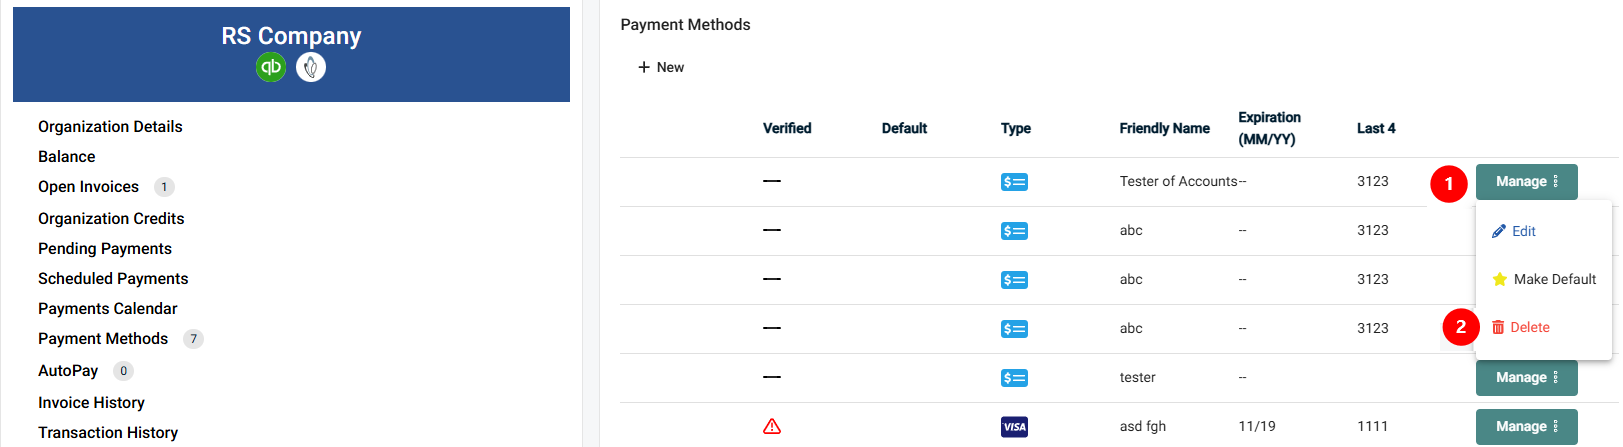This screenshot has height=447, width=1623.
Task: Click the white leaf logo icon
Action: (x=311, y=67)
